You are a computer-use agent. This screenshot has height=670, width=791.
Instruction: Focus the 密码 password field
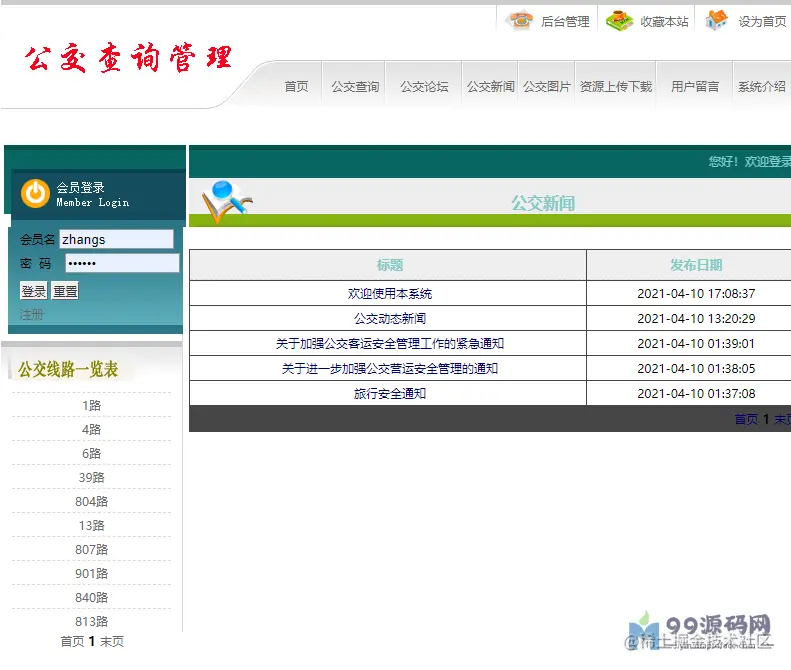coord(122,263)
